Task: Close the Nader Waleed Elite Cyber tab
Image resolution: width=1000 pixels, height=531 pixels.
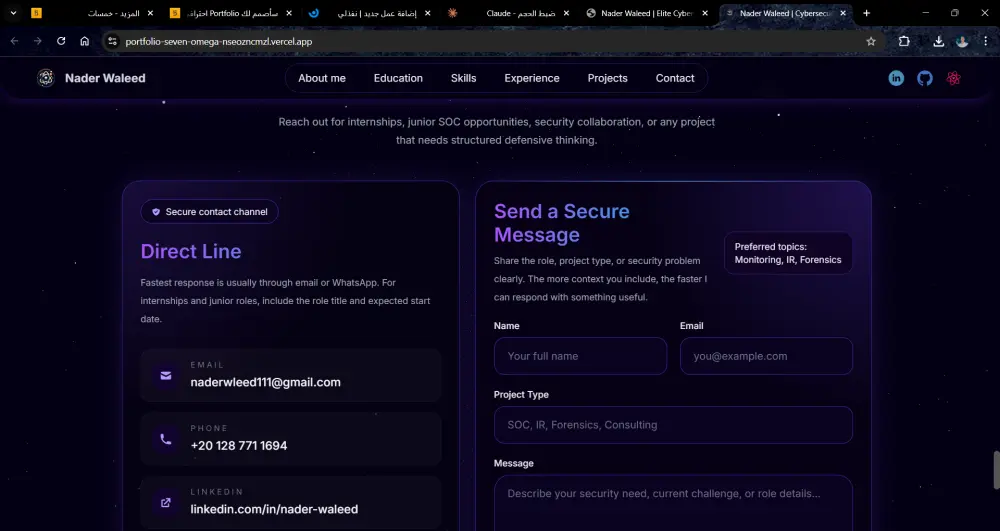Action: click(x=705, y=13)
